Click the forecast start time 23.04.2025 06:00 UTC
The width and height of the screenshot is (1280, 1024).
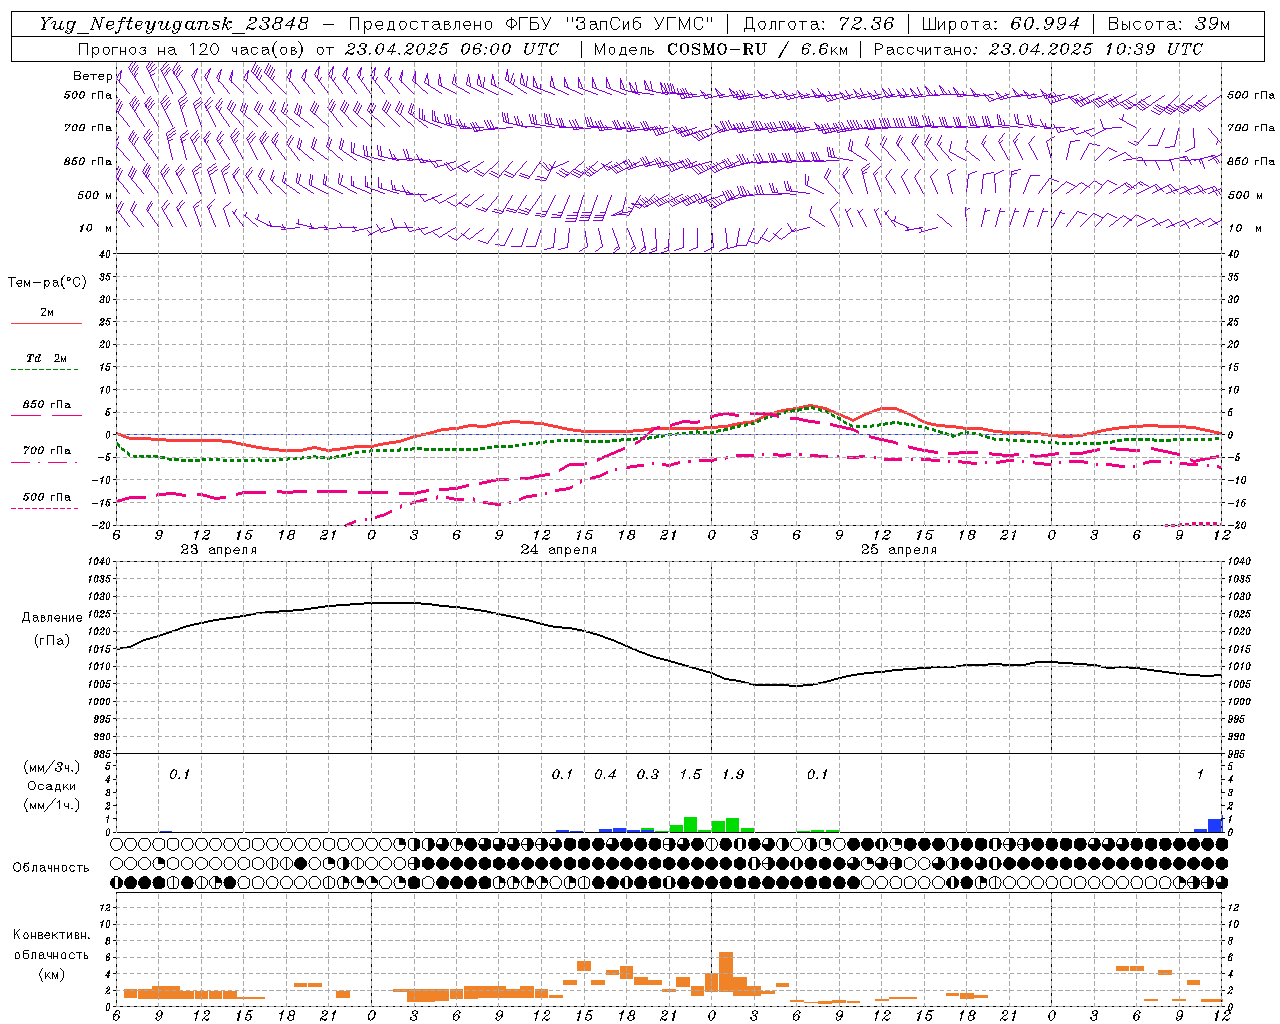click(452, 49)
